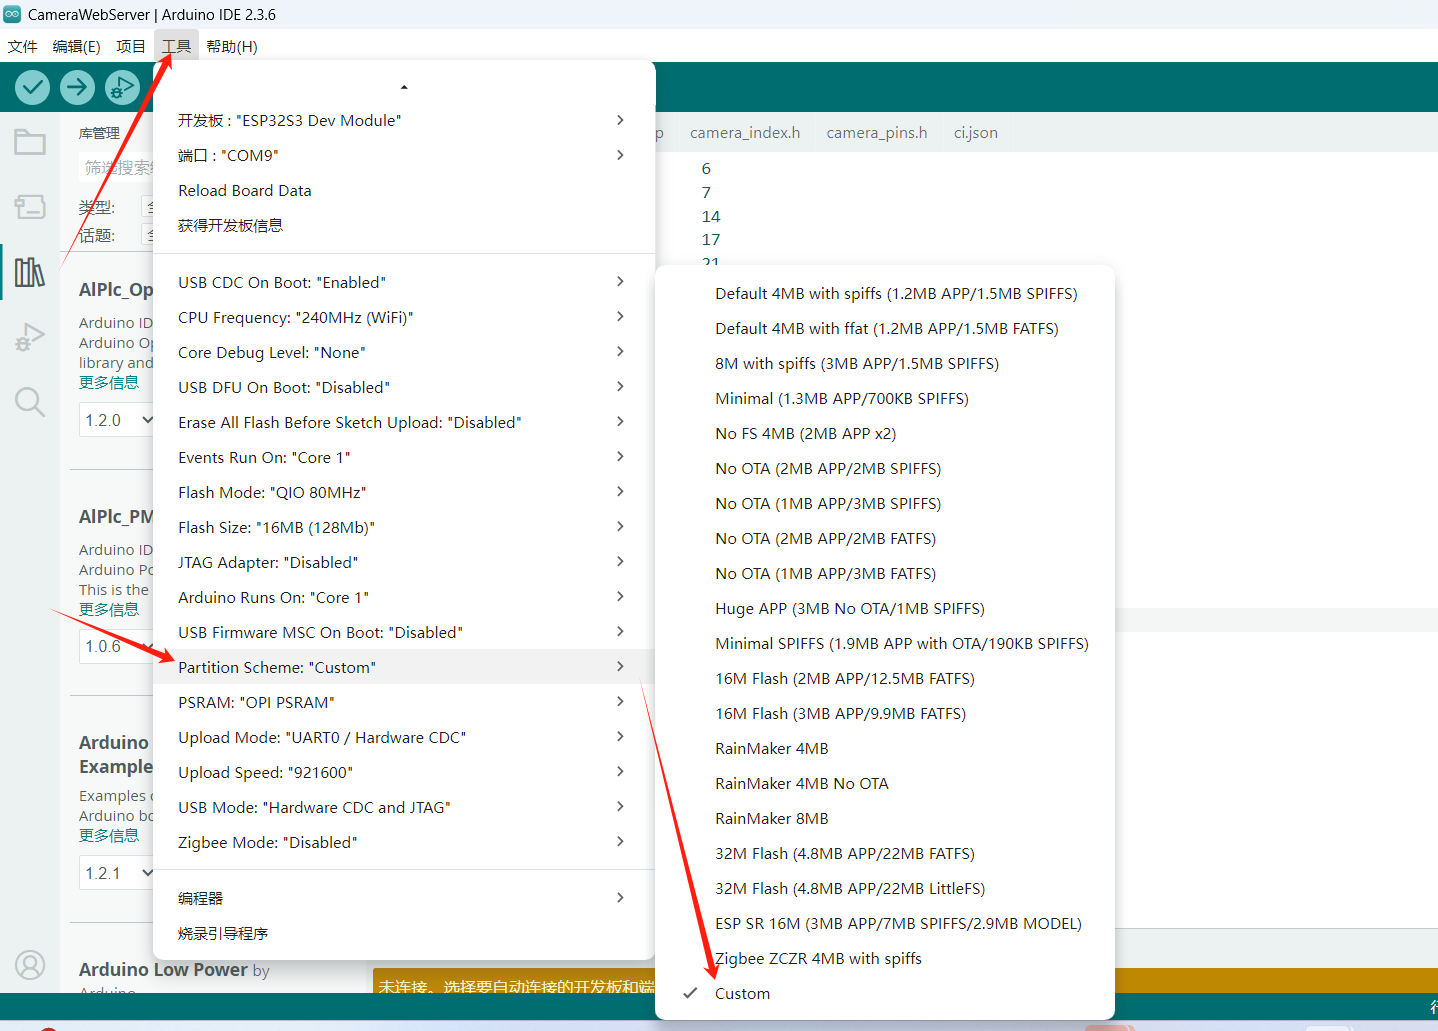This screenshot has height=1031, width=1438.
Task: Click the 工具 menu in menu bar
Action: (x=176, y=46)
